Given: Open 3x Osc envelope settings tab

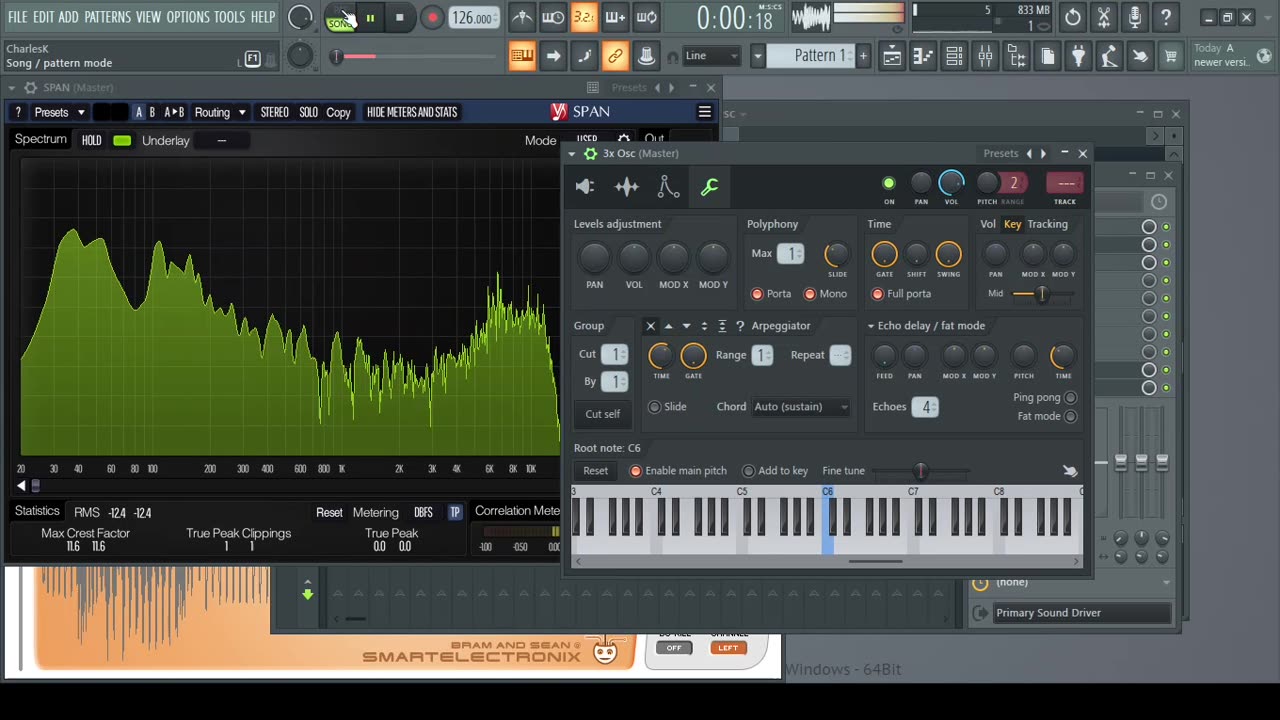Looking at the screenshot, I should coord(668,186).
